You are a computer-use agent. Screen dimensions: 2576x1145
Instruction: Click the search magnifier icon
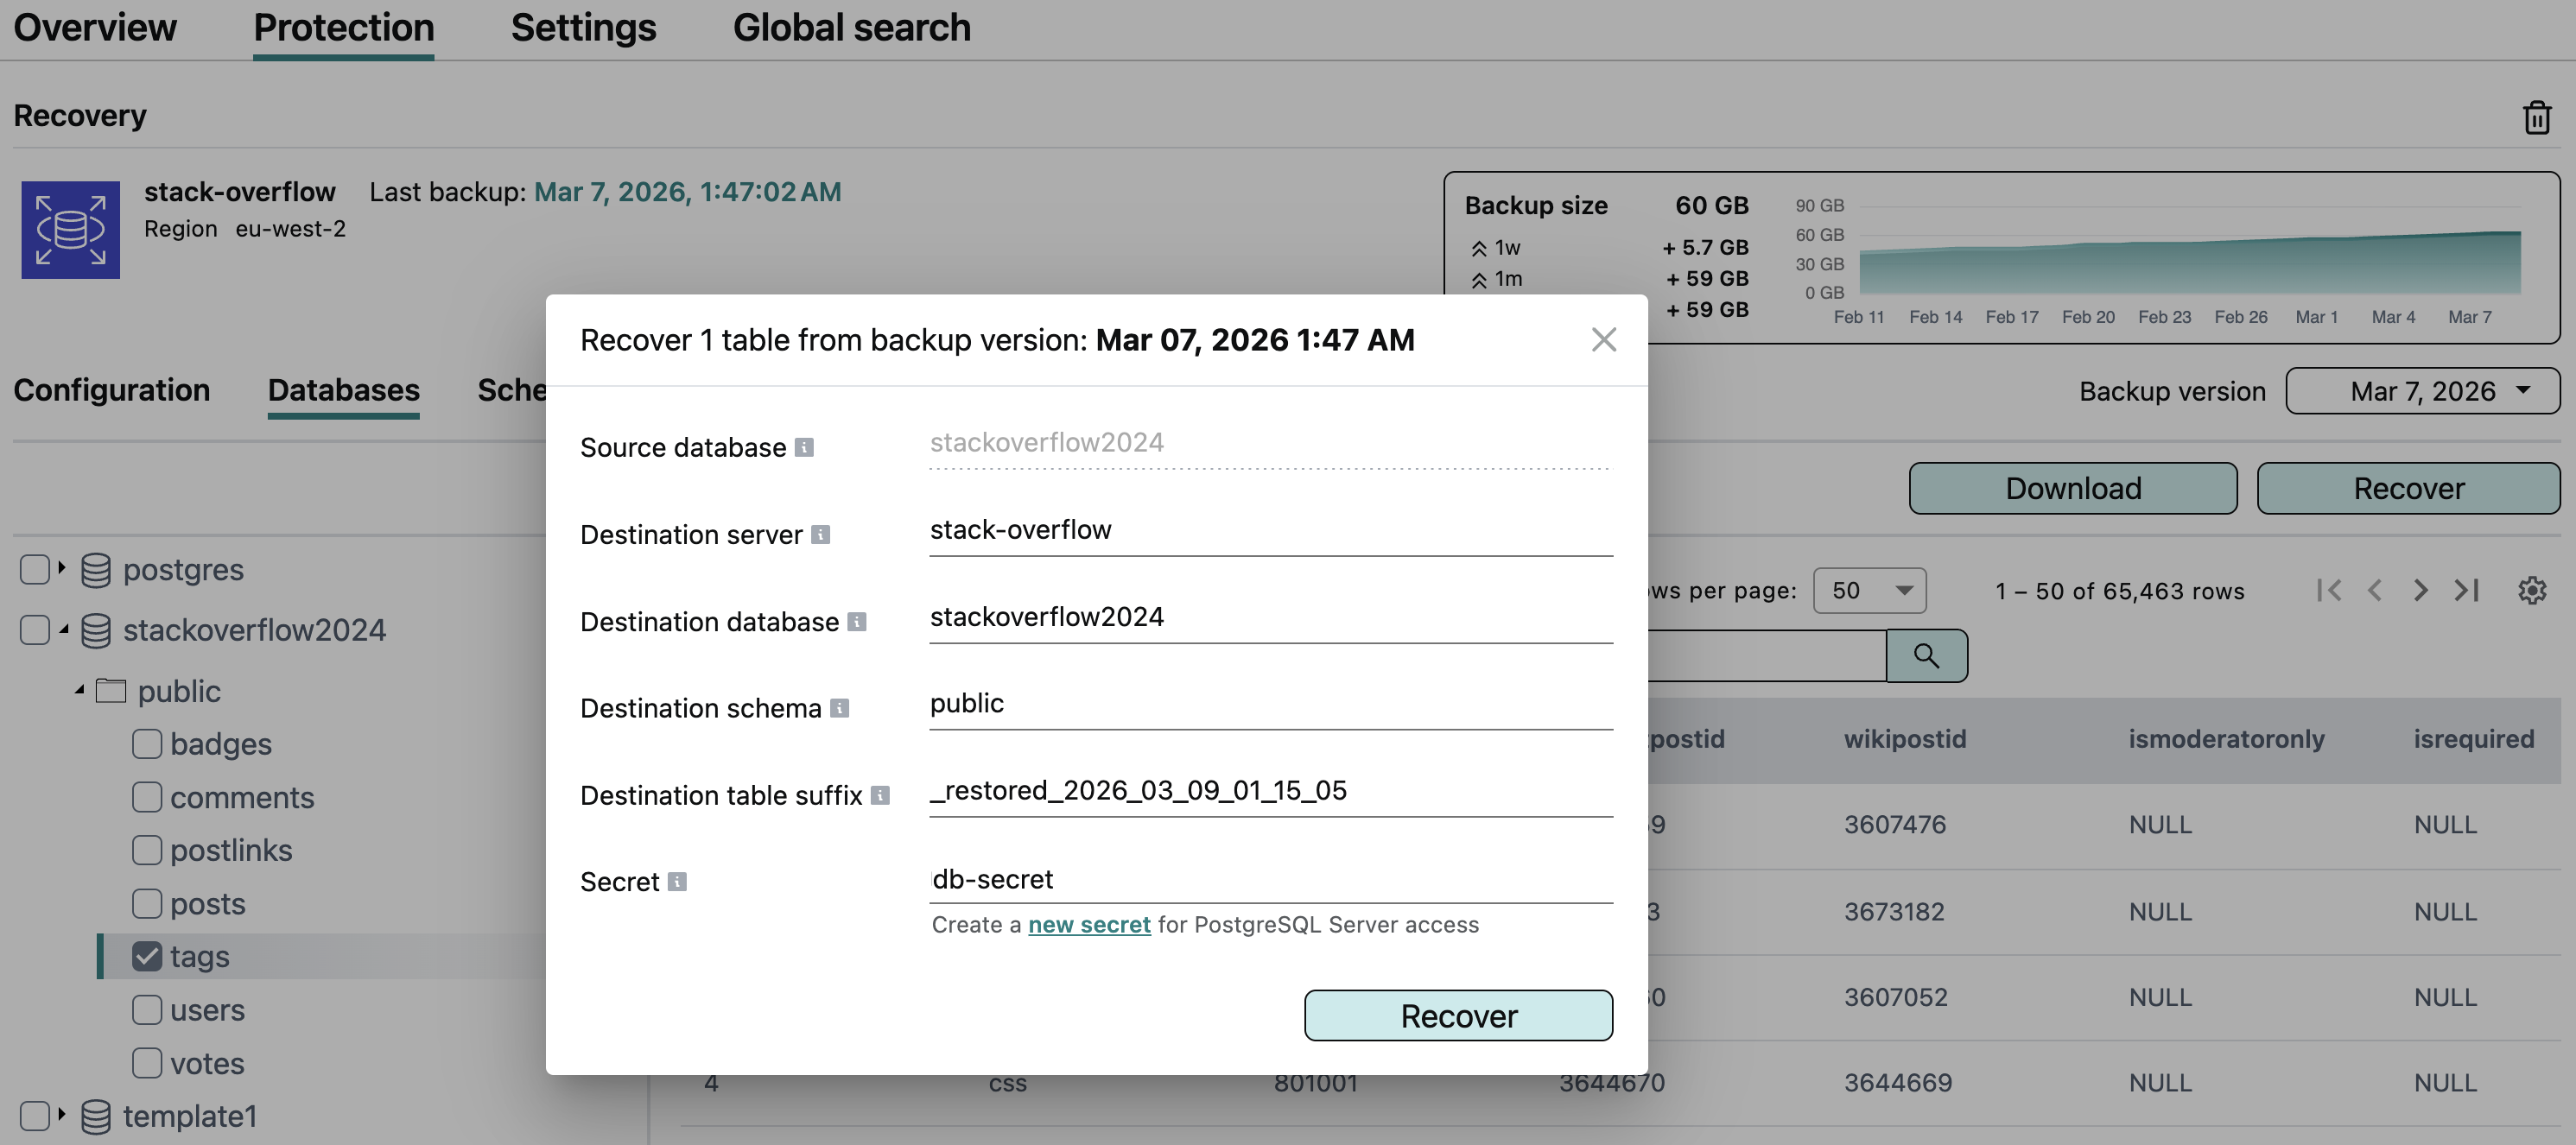tap(1926, 656)
